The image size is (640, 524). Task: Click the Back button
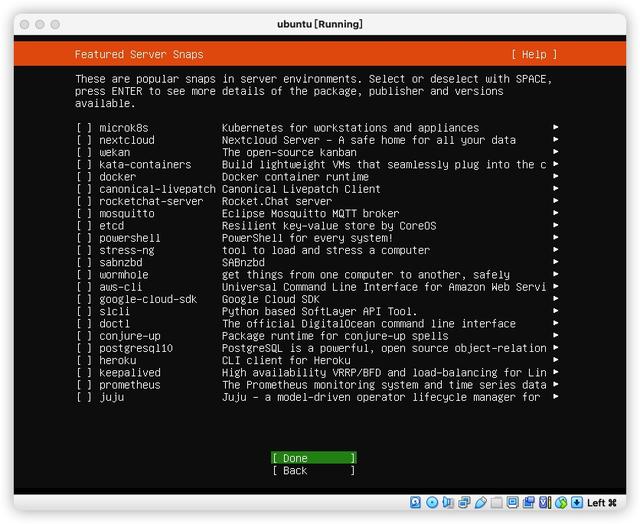pyautogui.click(x=313, y=471)
